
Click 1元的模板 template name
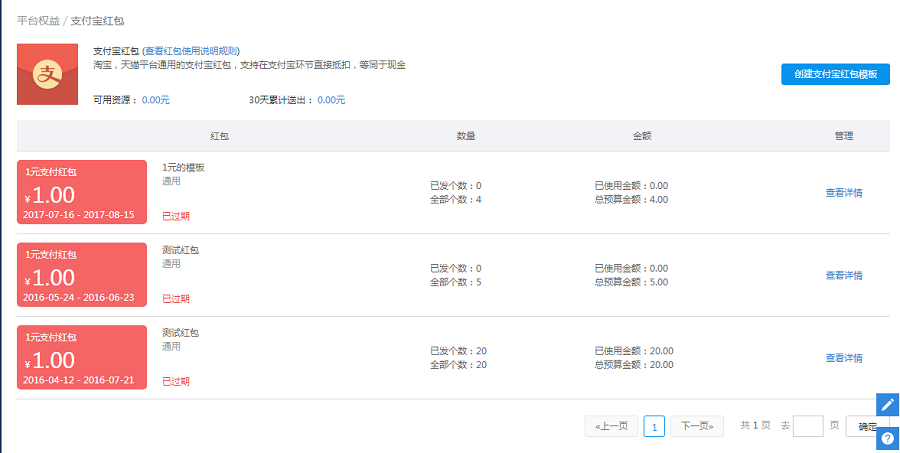(184, 168)
